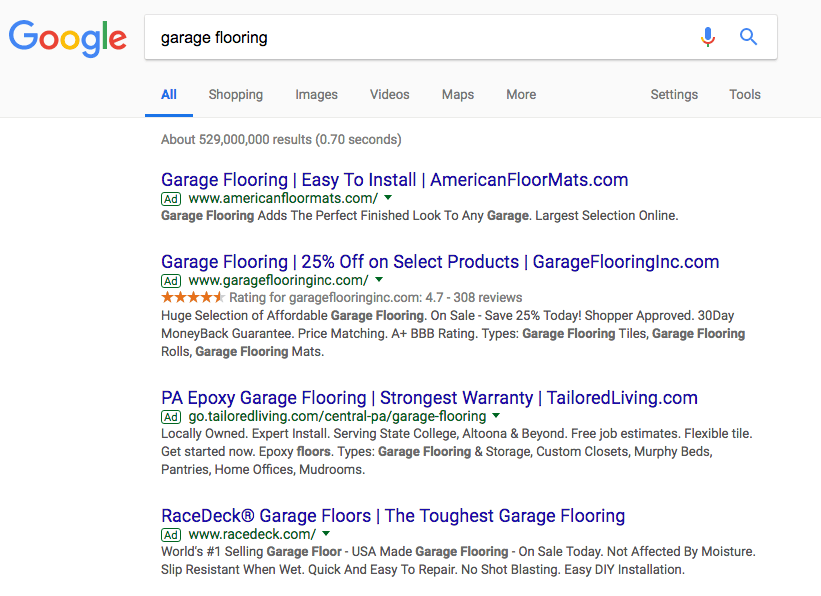Switch to the Maps tab
Image resolution: width=821 pixels, height=596 pixels.
[458, 94]
